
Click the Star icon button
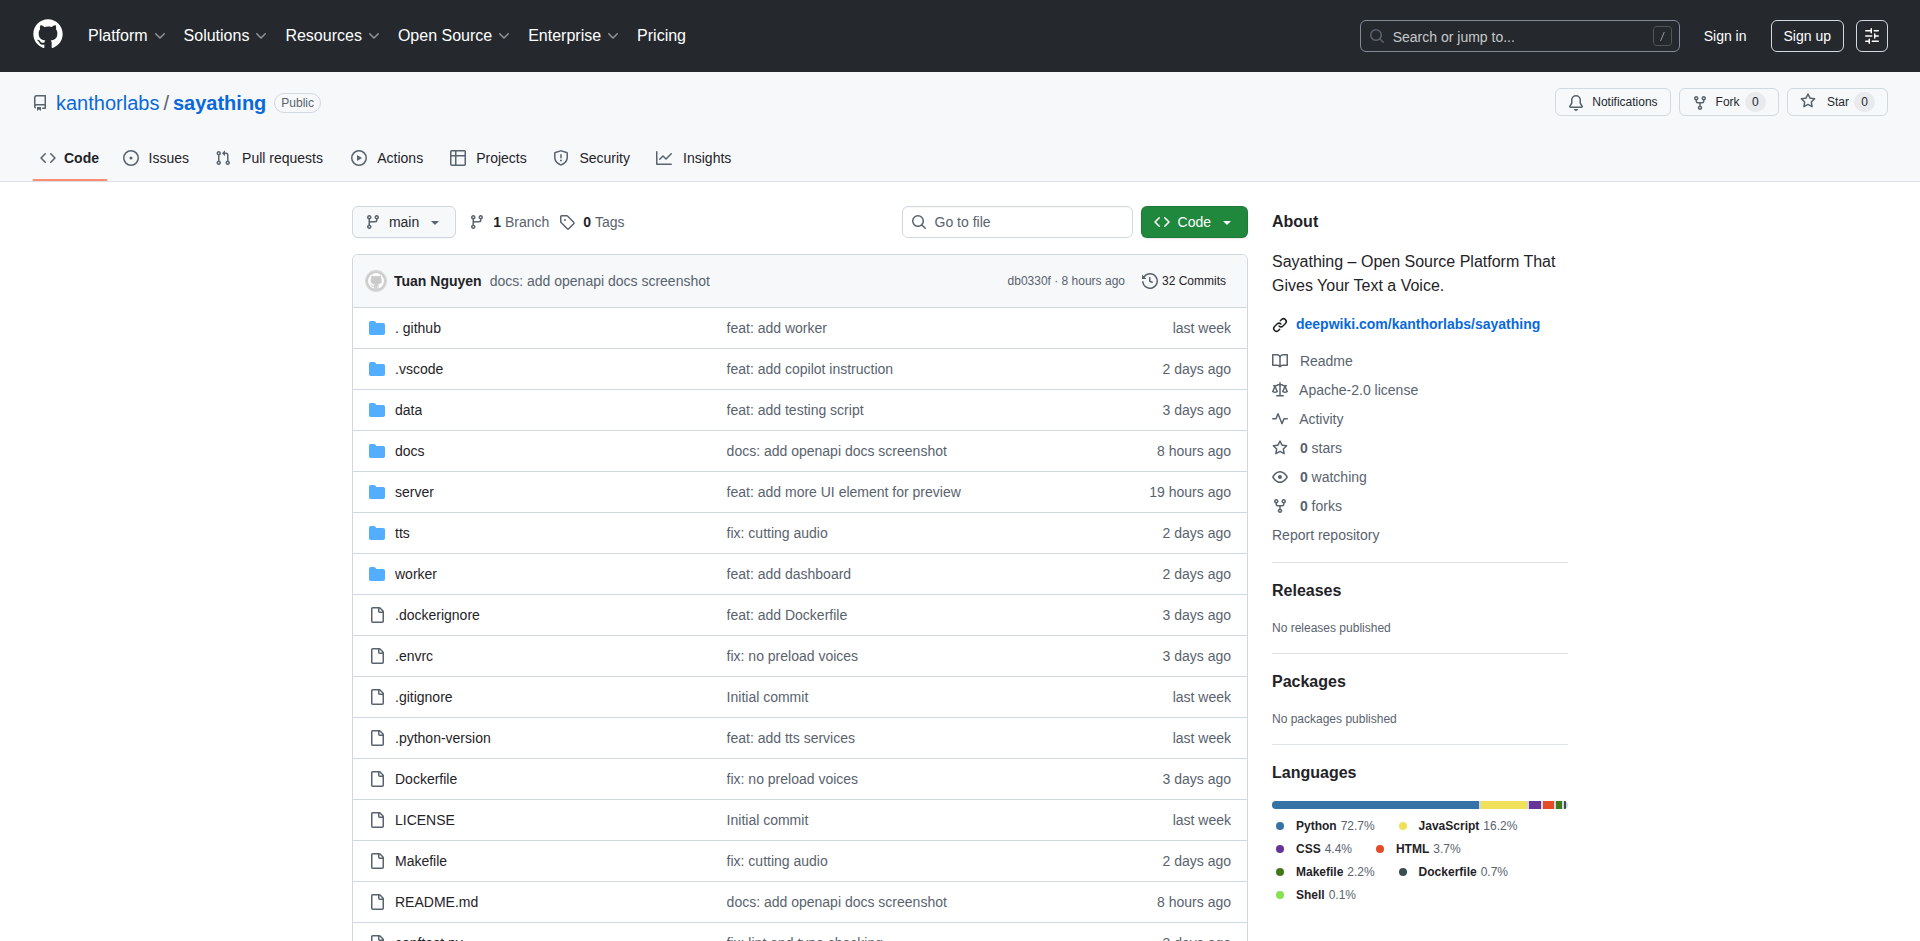click(1808, 101)
